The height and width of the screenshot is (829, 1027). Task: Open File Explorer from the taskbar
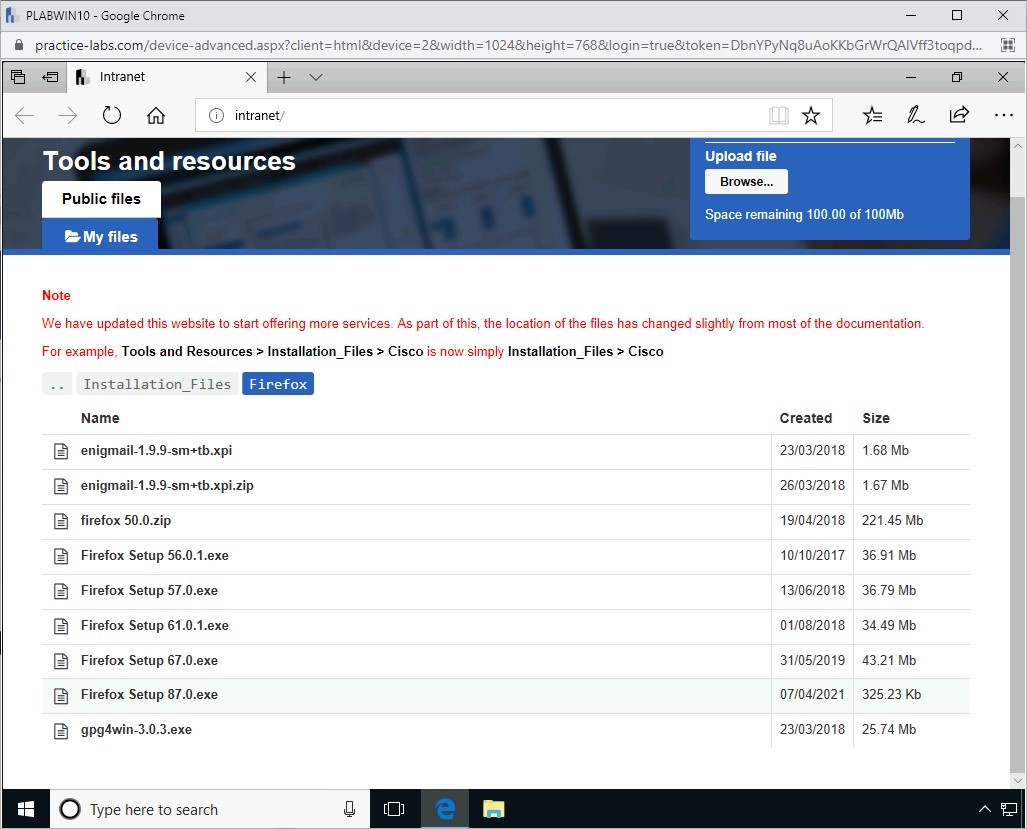[x=492, y=809]
